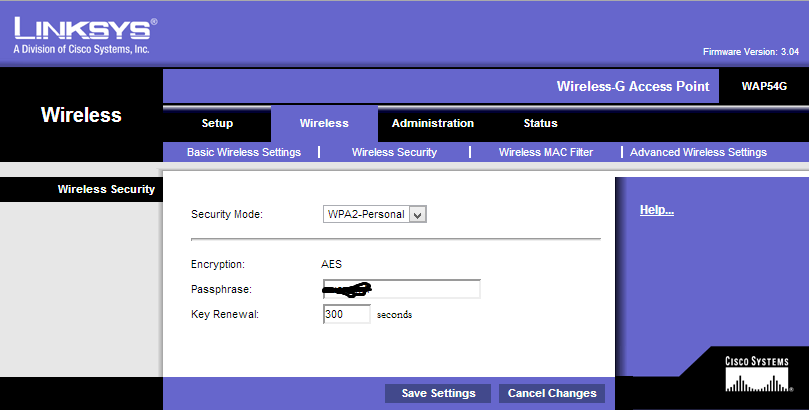Click the Firmware Version: 3.04 text
Screen dimensions: 809x411
pos(751,52)
